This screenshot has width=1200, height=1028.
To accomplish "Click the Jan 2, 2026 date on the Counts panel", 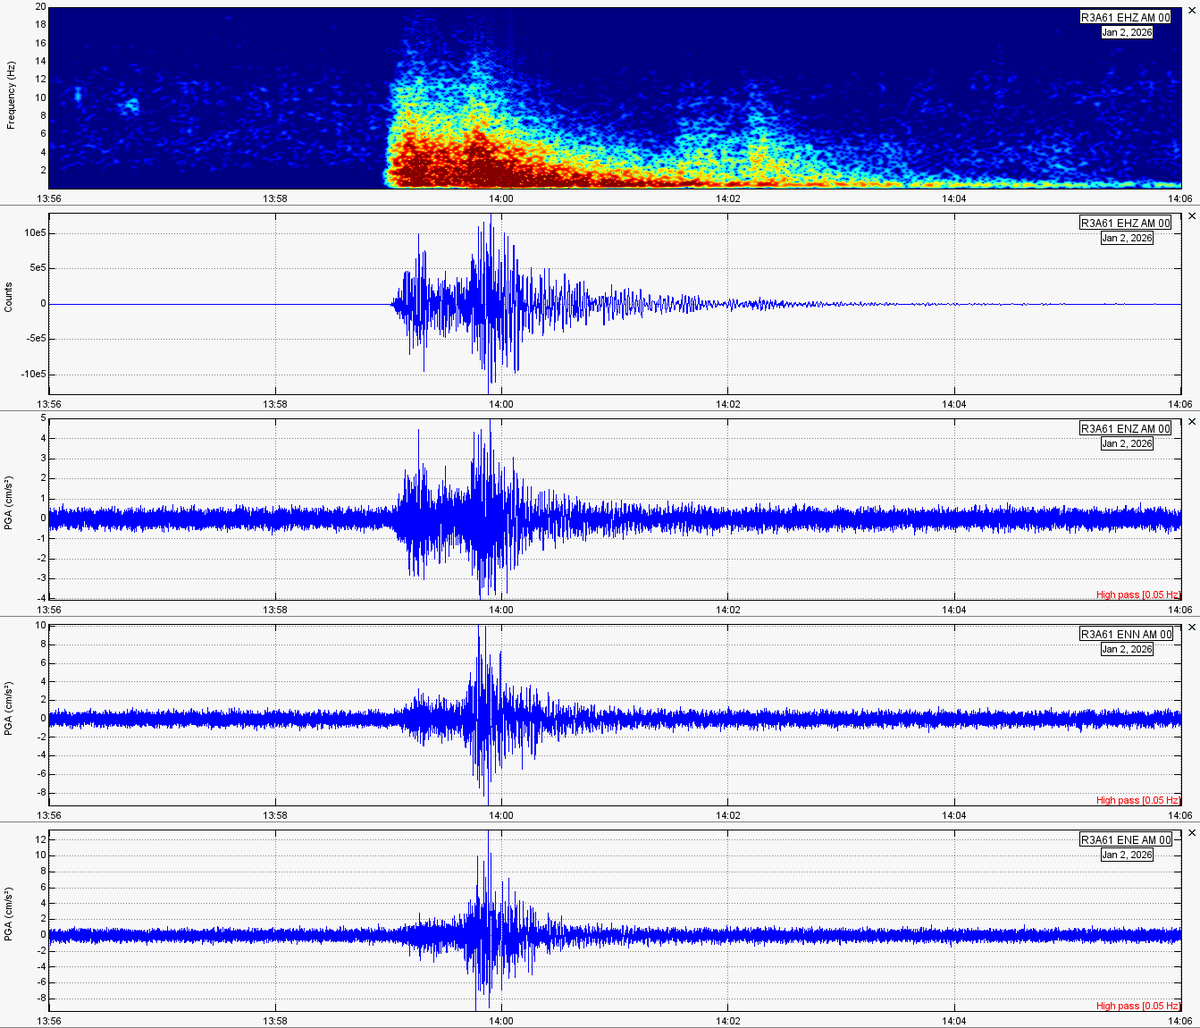I will (1127, 238).
